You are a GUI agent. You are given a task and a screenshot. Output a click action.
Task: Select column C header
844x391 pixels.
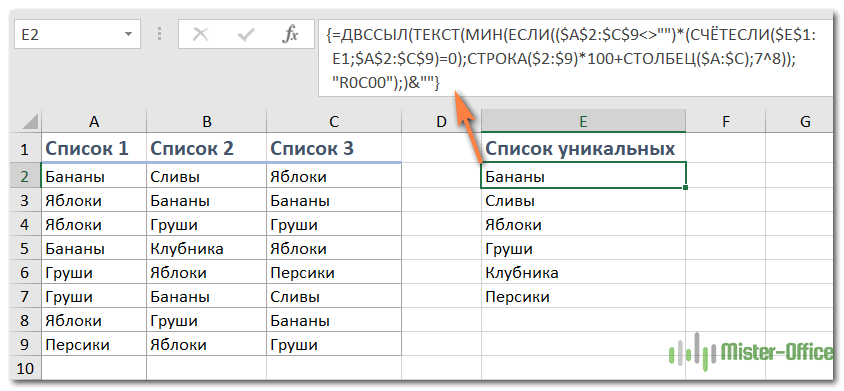coord(334,122)
